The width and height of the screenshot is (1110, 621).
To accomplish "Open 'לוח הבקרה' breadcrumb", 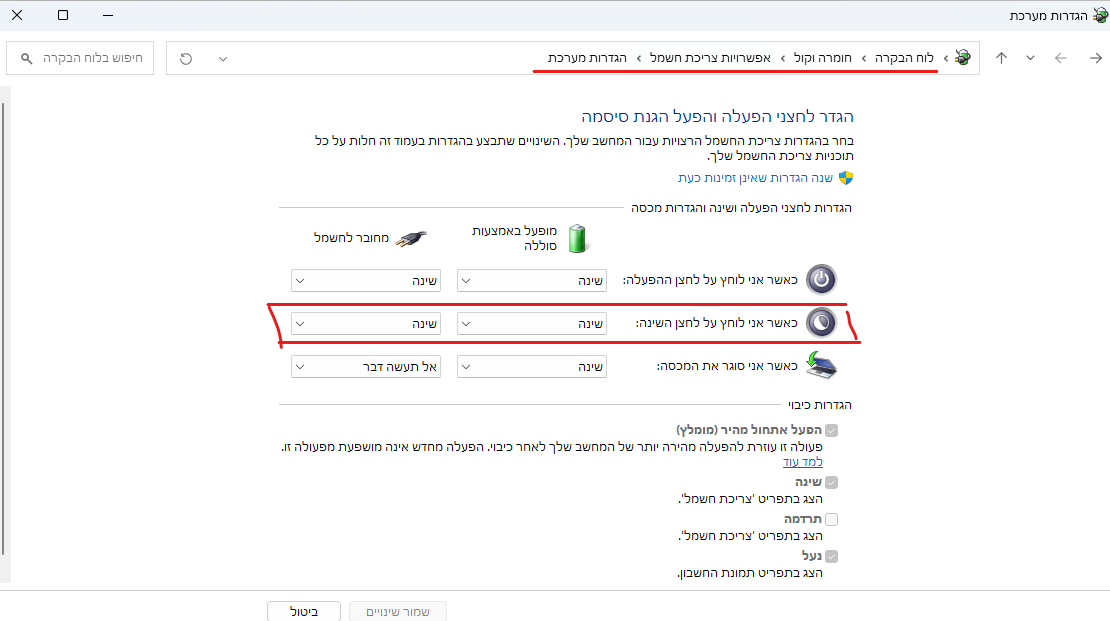I will tap(904, 58).
